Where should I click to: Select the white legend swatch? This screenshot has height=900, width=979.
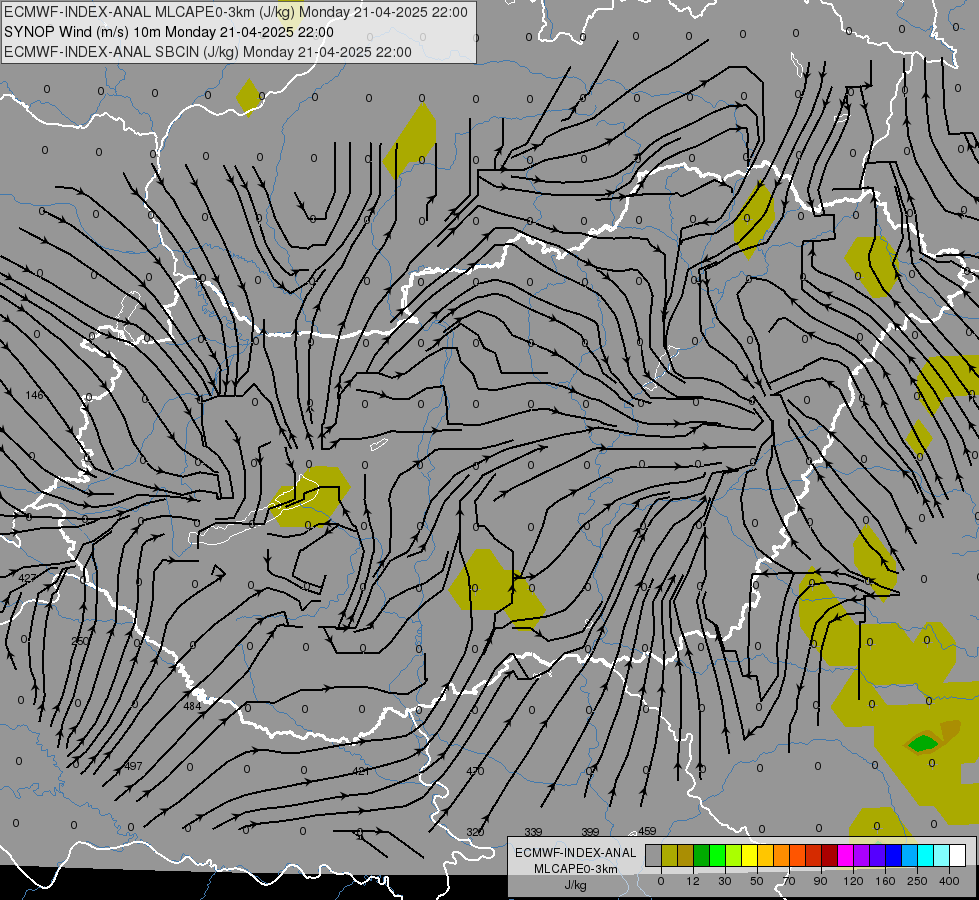pos(957,855)
